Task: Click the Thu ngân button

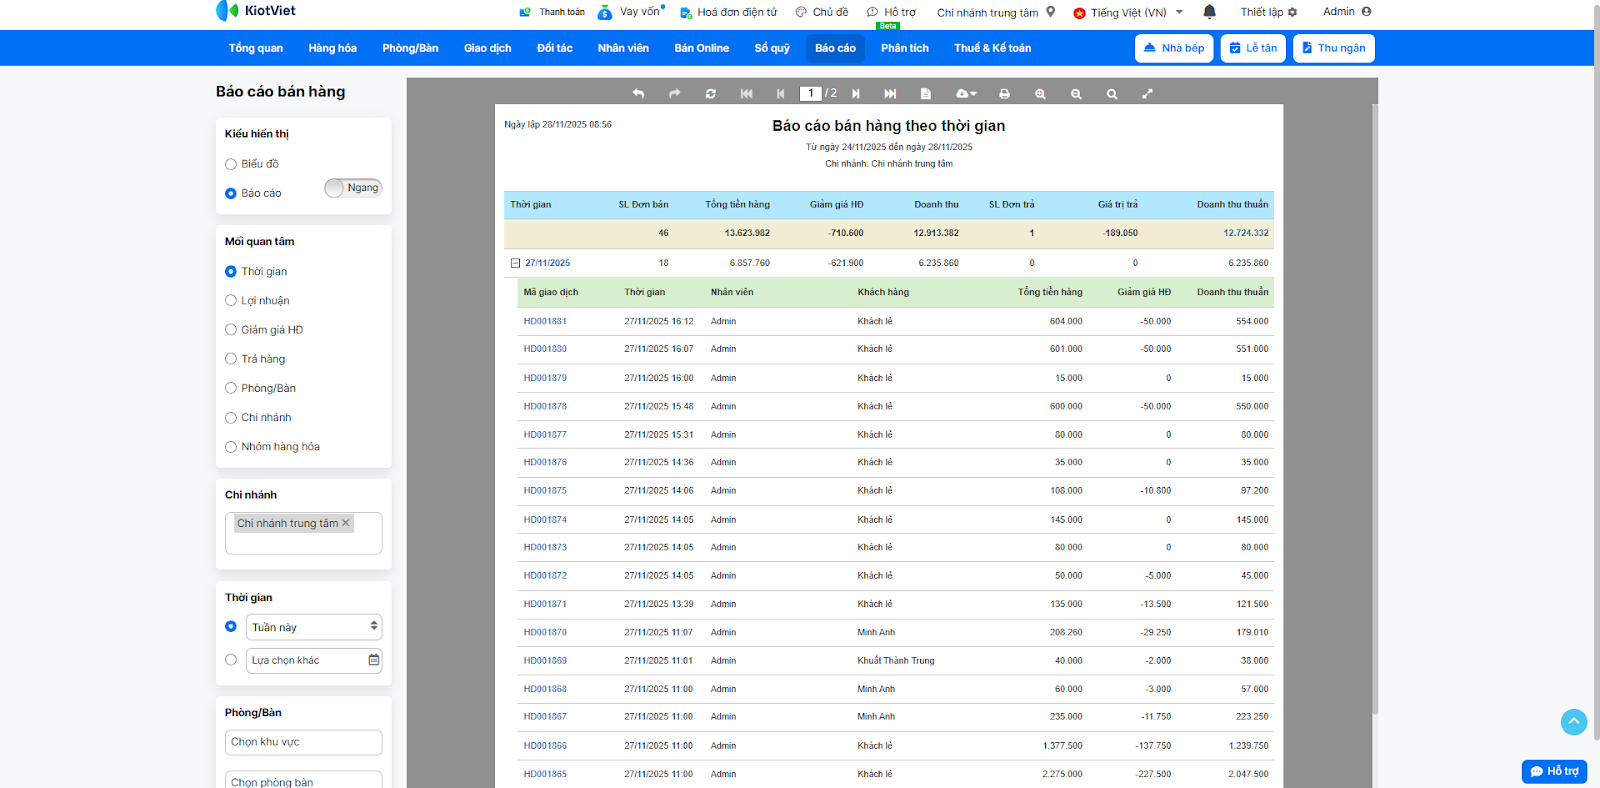Action: pyautogui.click(x=1333, y=48)
